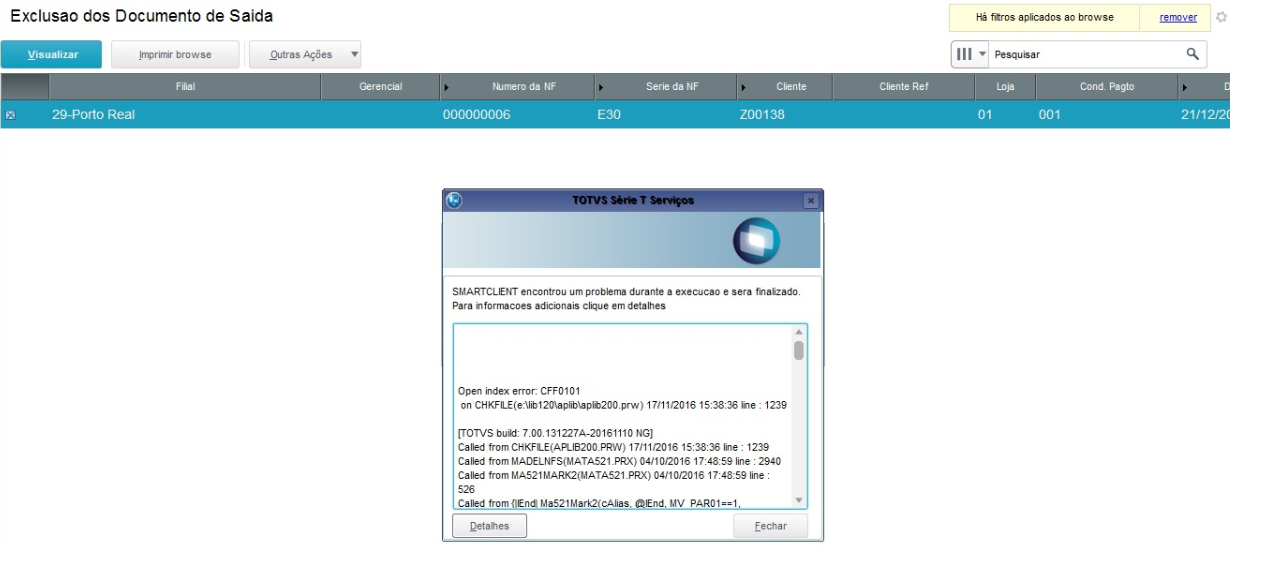This screenshot has width=1266, height=565.
Task: Click the Fechar button in error dialog
Action: click(770, 526)
